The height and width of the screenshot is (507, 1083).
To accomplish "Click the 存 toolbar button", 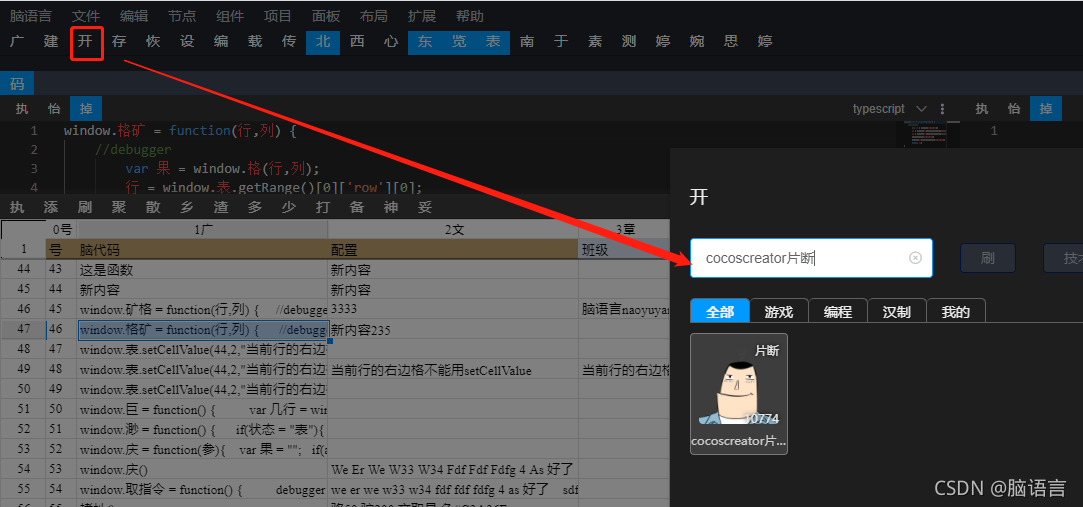I will click(x=119, y=41).
